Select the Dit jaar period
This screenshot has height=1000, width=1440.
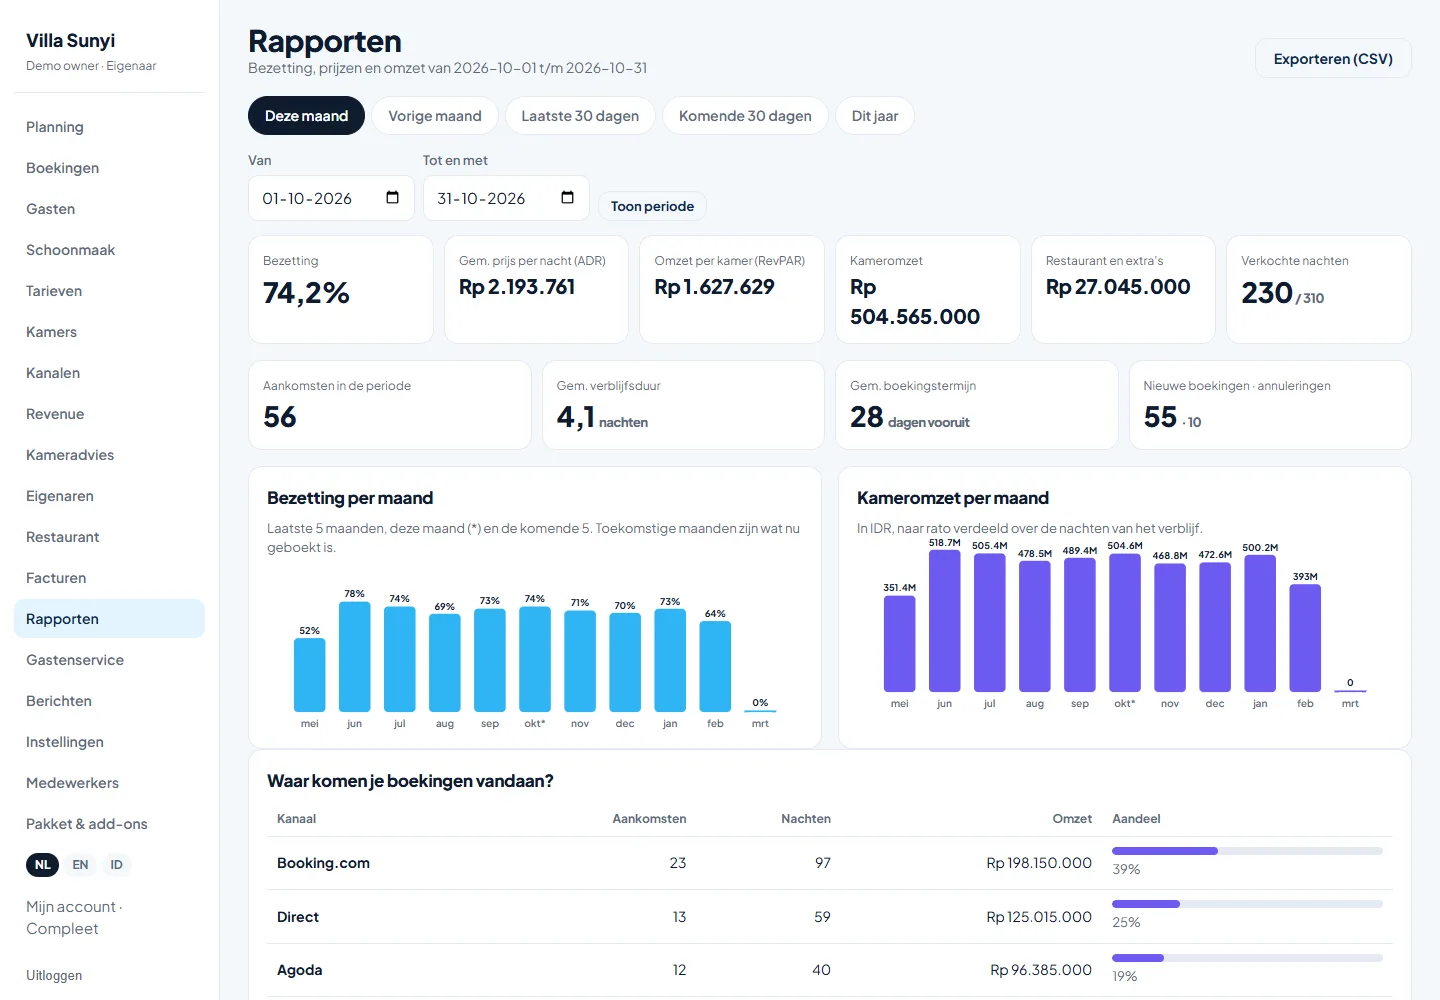(x=875, y=116)
